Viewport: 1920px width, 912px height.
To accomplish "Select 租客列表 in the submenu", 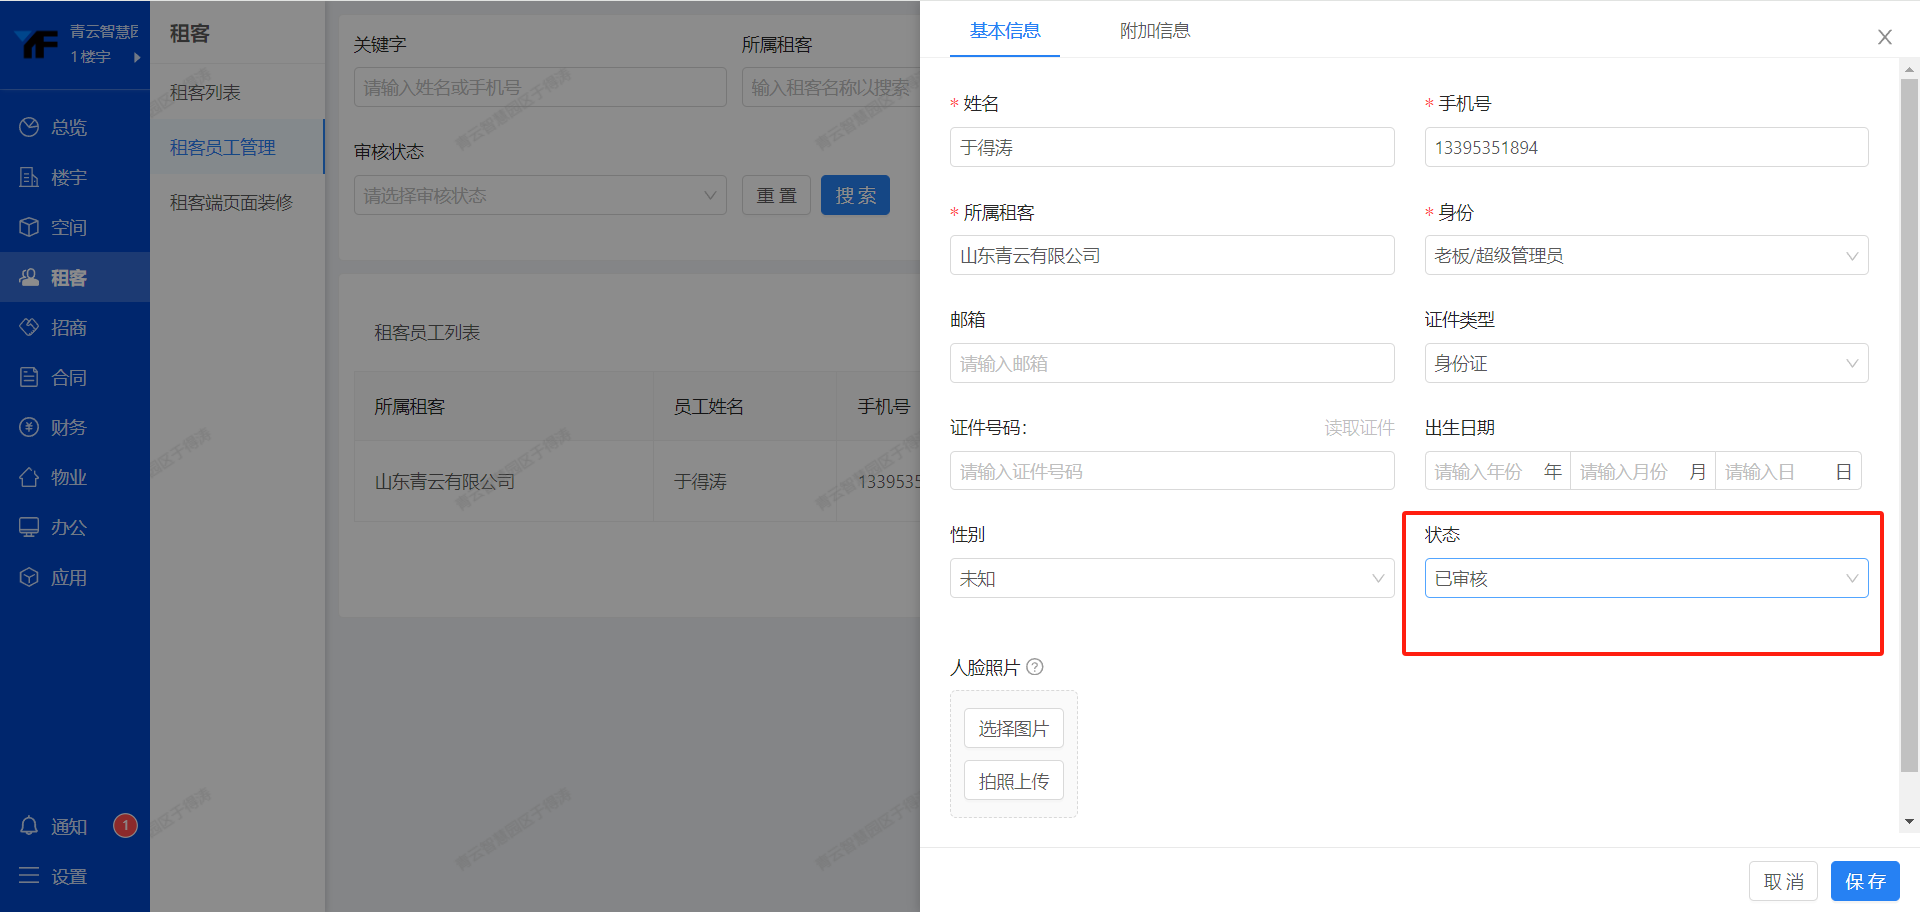I will (205, 92).
